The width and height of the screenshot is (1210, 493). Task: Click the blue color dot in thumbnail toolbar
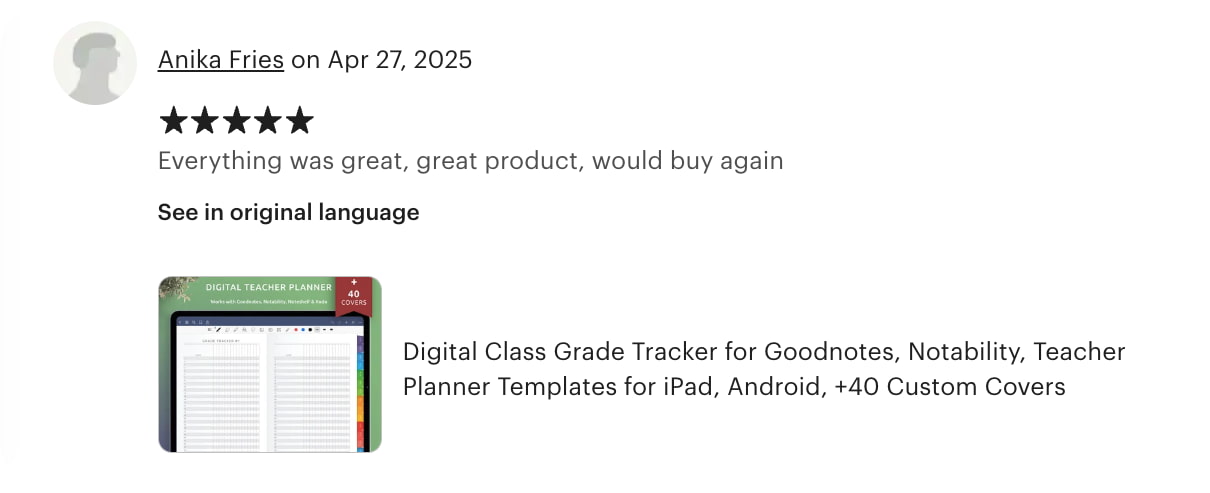[x=302, y=329]
